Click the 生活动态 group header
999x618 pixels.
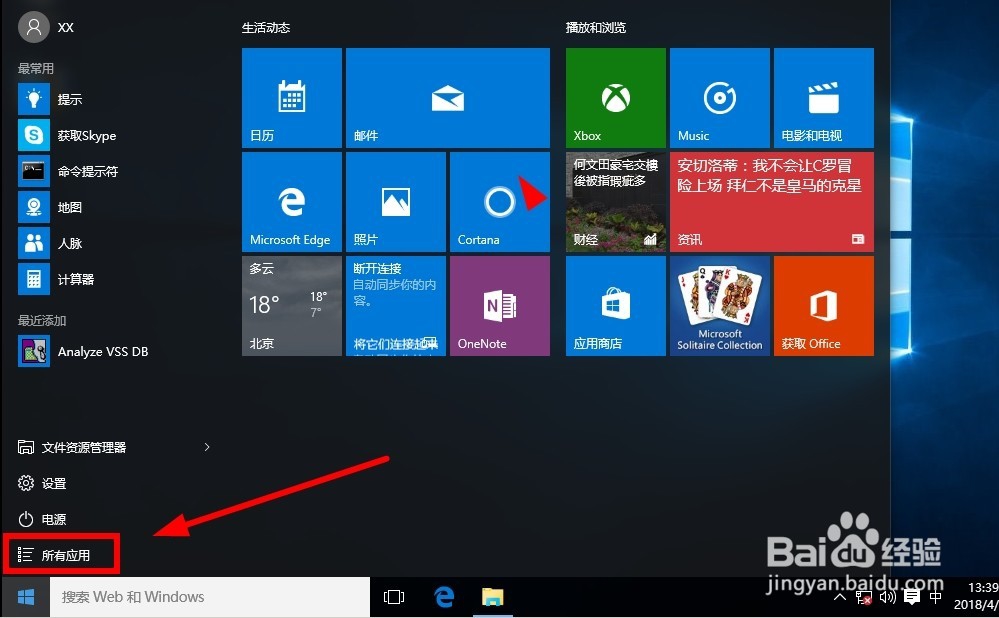(x=266, y=27)
